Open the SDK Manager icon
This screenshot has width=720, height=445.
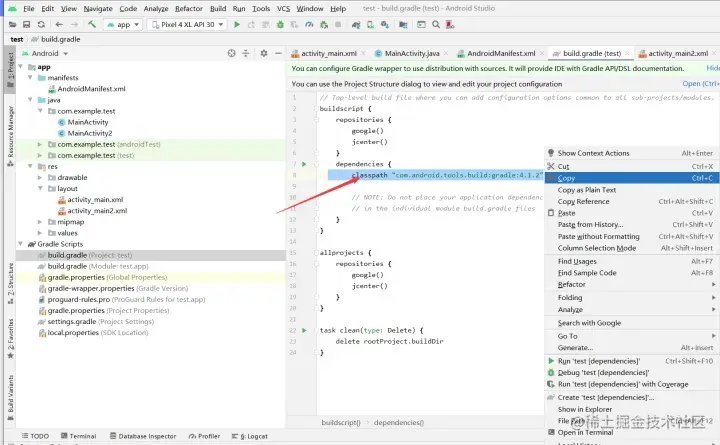pos(385,24)
